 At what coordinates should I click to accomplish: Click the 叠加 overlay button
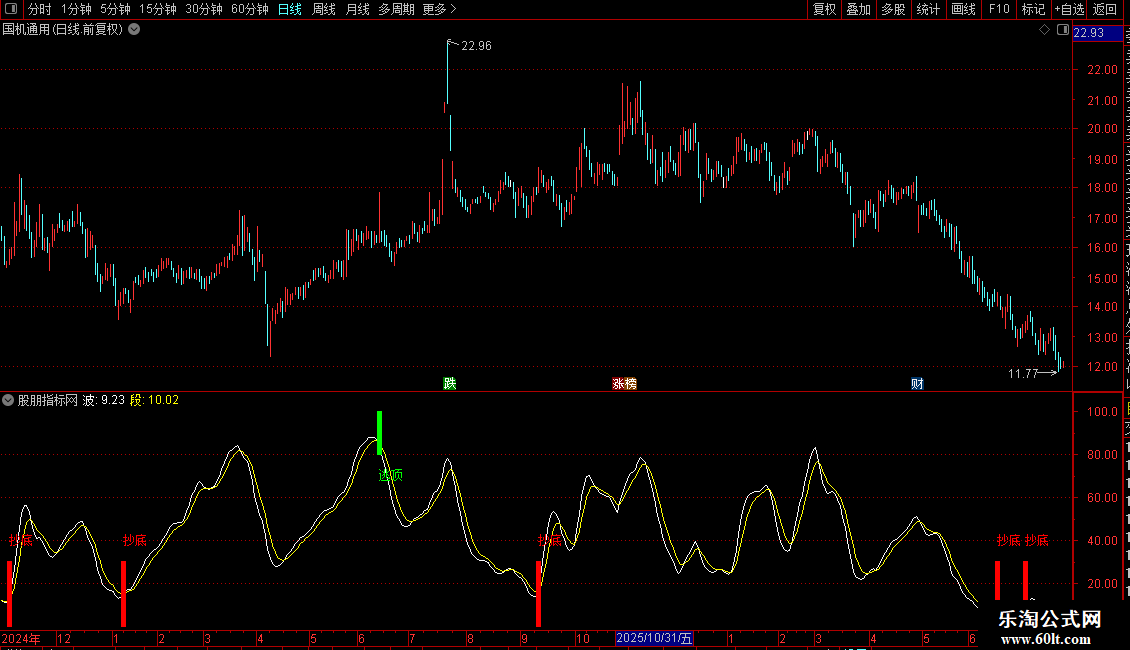(x=858, y=9)
